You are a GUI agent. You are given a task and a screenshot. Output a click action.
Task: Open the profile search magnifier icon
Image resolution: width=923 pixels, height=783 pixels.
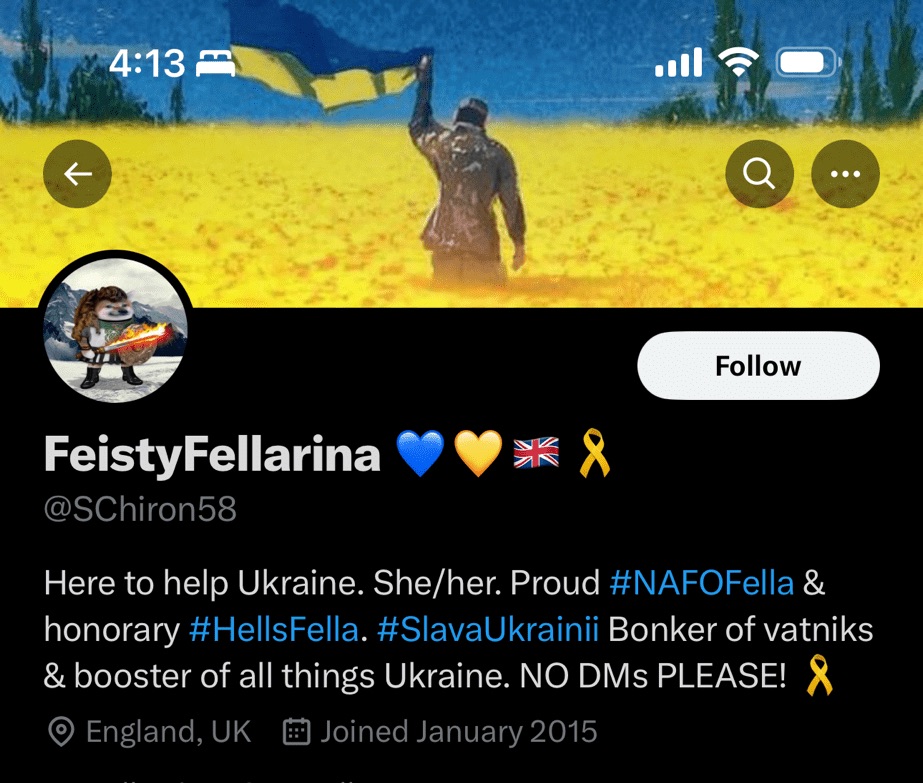pos(759,174)
